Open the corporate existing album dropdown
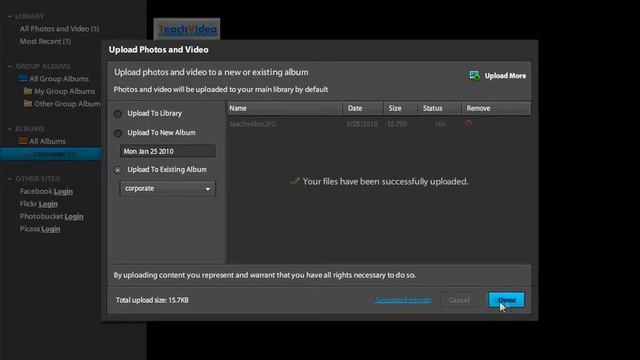This screenshot has width=640, height=360. coord(167,189)
